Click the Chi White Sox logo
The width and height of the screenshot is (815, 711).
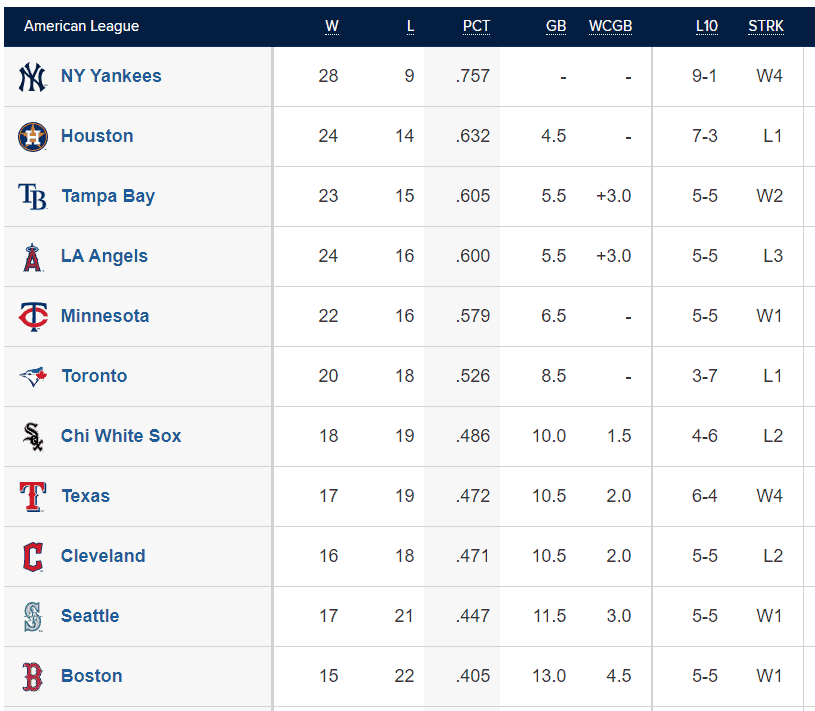coord(33,437)
